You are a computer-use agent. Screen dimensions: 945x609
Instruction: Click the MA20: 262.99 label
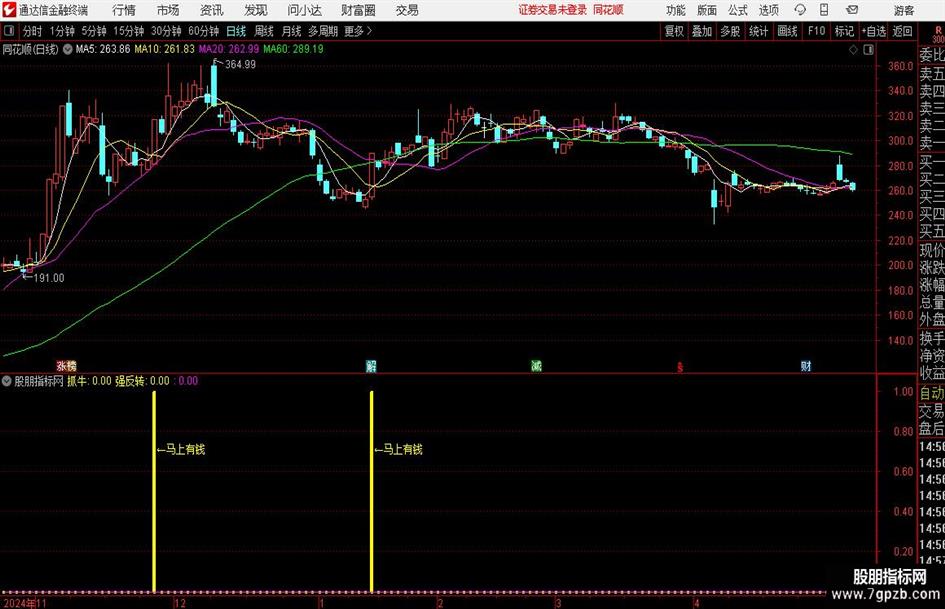(x=229, y=49)
